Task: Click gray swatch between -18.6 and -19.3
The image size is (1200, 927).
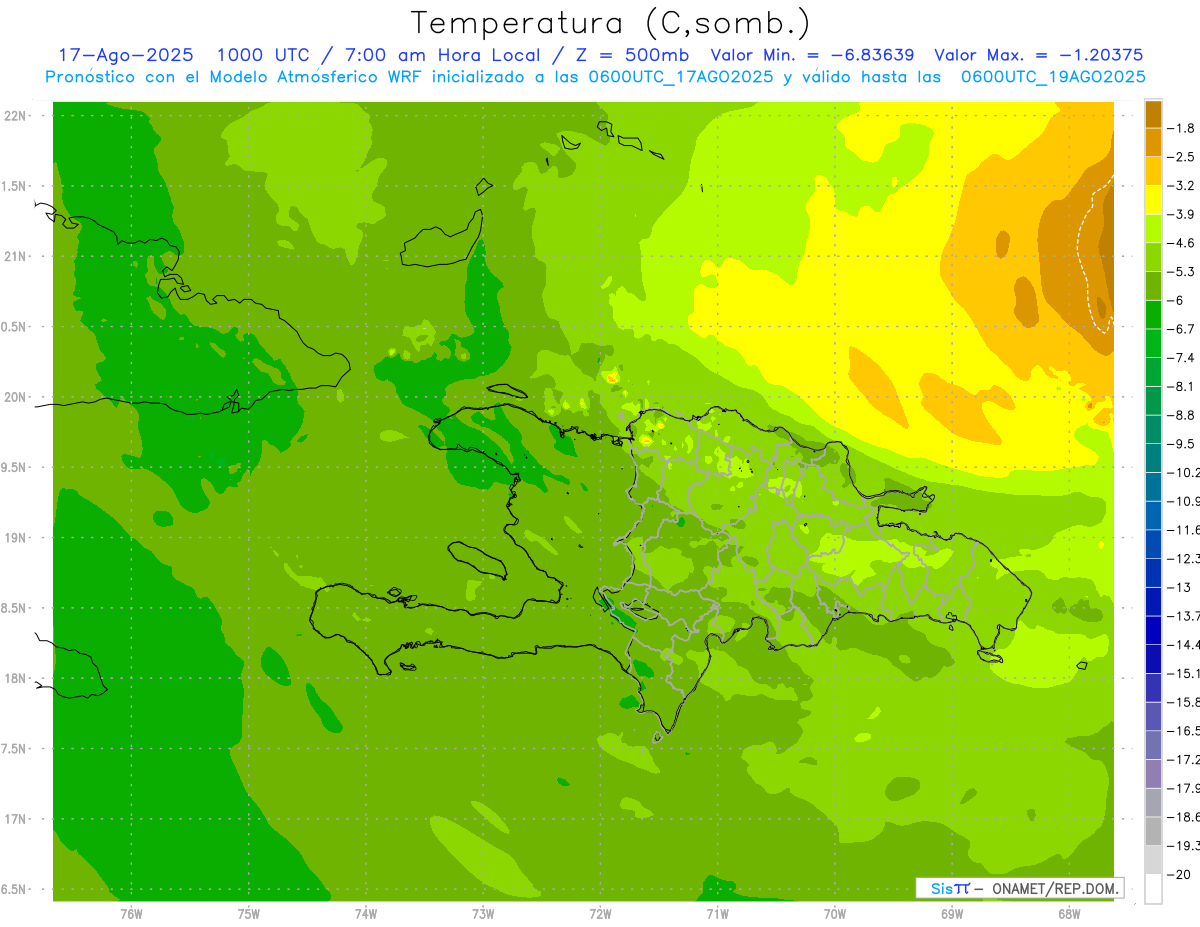Action: pyautogui.click(x=1153, y=832)
